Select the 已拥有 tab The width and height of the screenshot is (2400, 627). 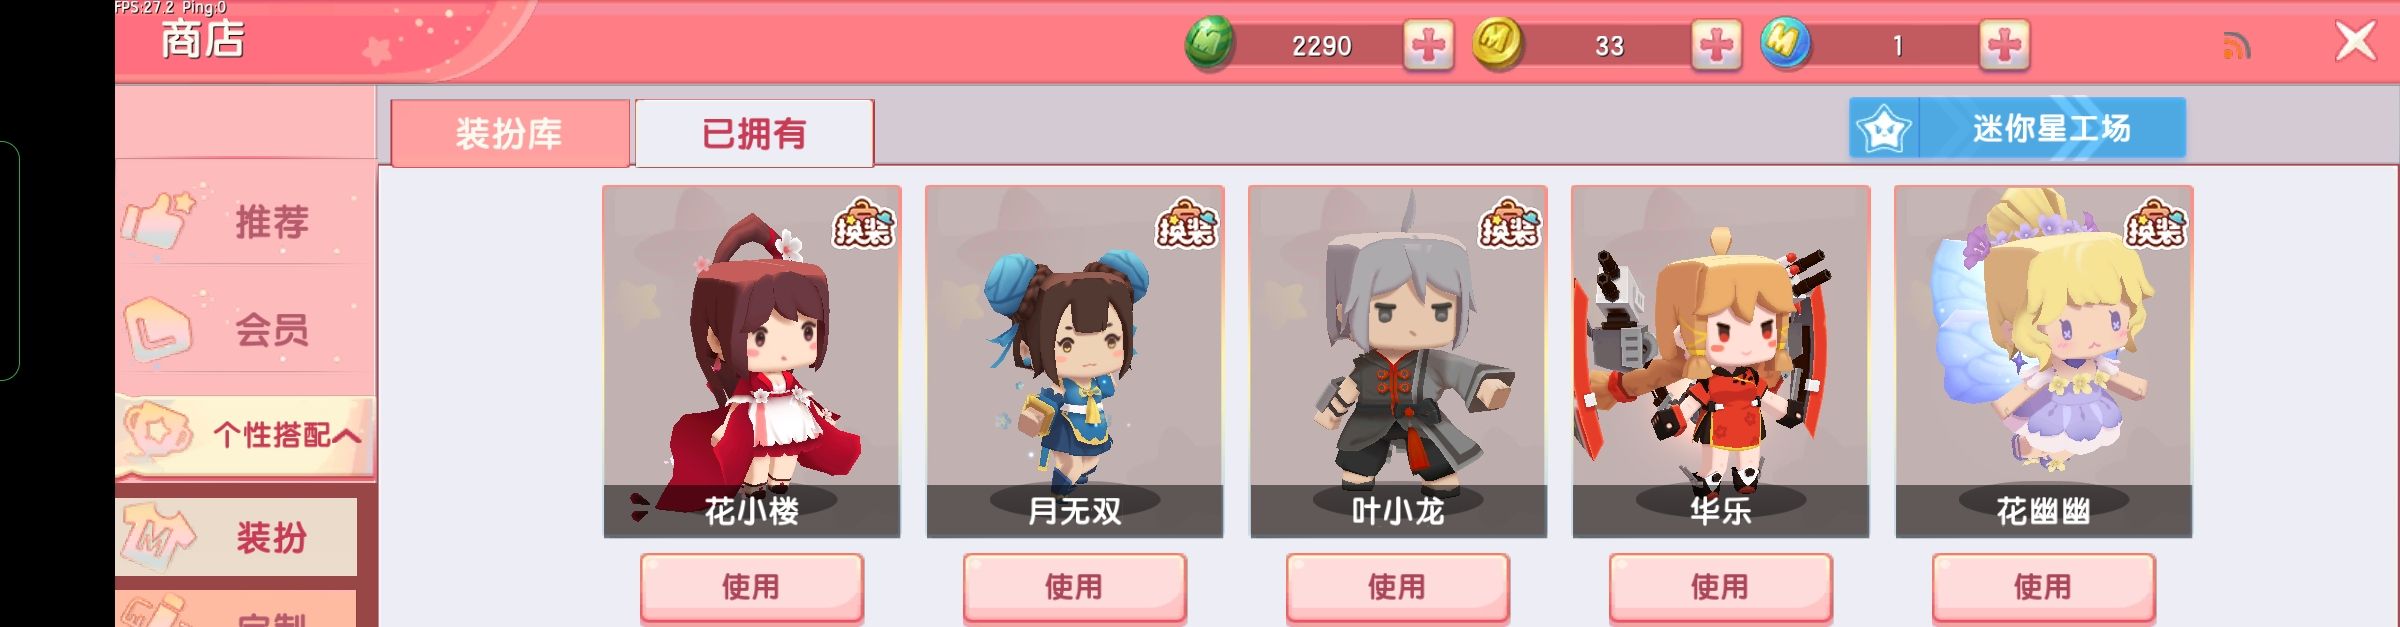(x=754, y=133)
